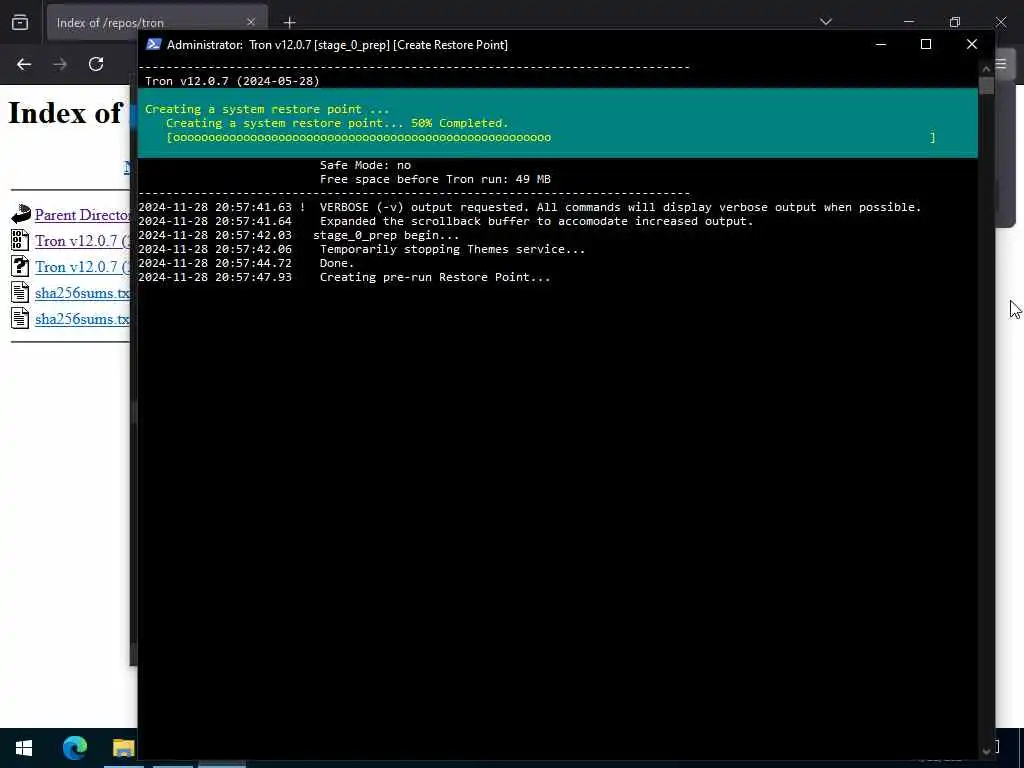Minimize the Tron console window

880,44
